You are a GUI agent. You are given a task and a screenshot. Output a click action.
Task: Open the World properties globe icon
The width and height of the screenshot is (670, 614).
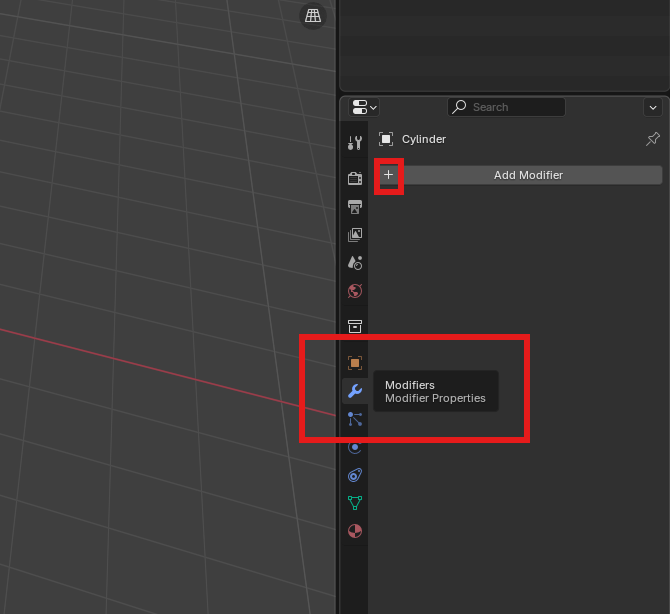[355, 291]
